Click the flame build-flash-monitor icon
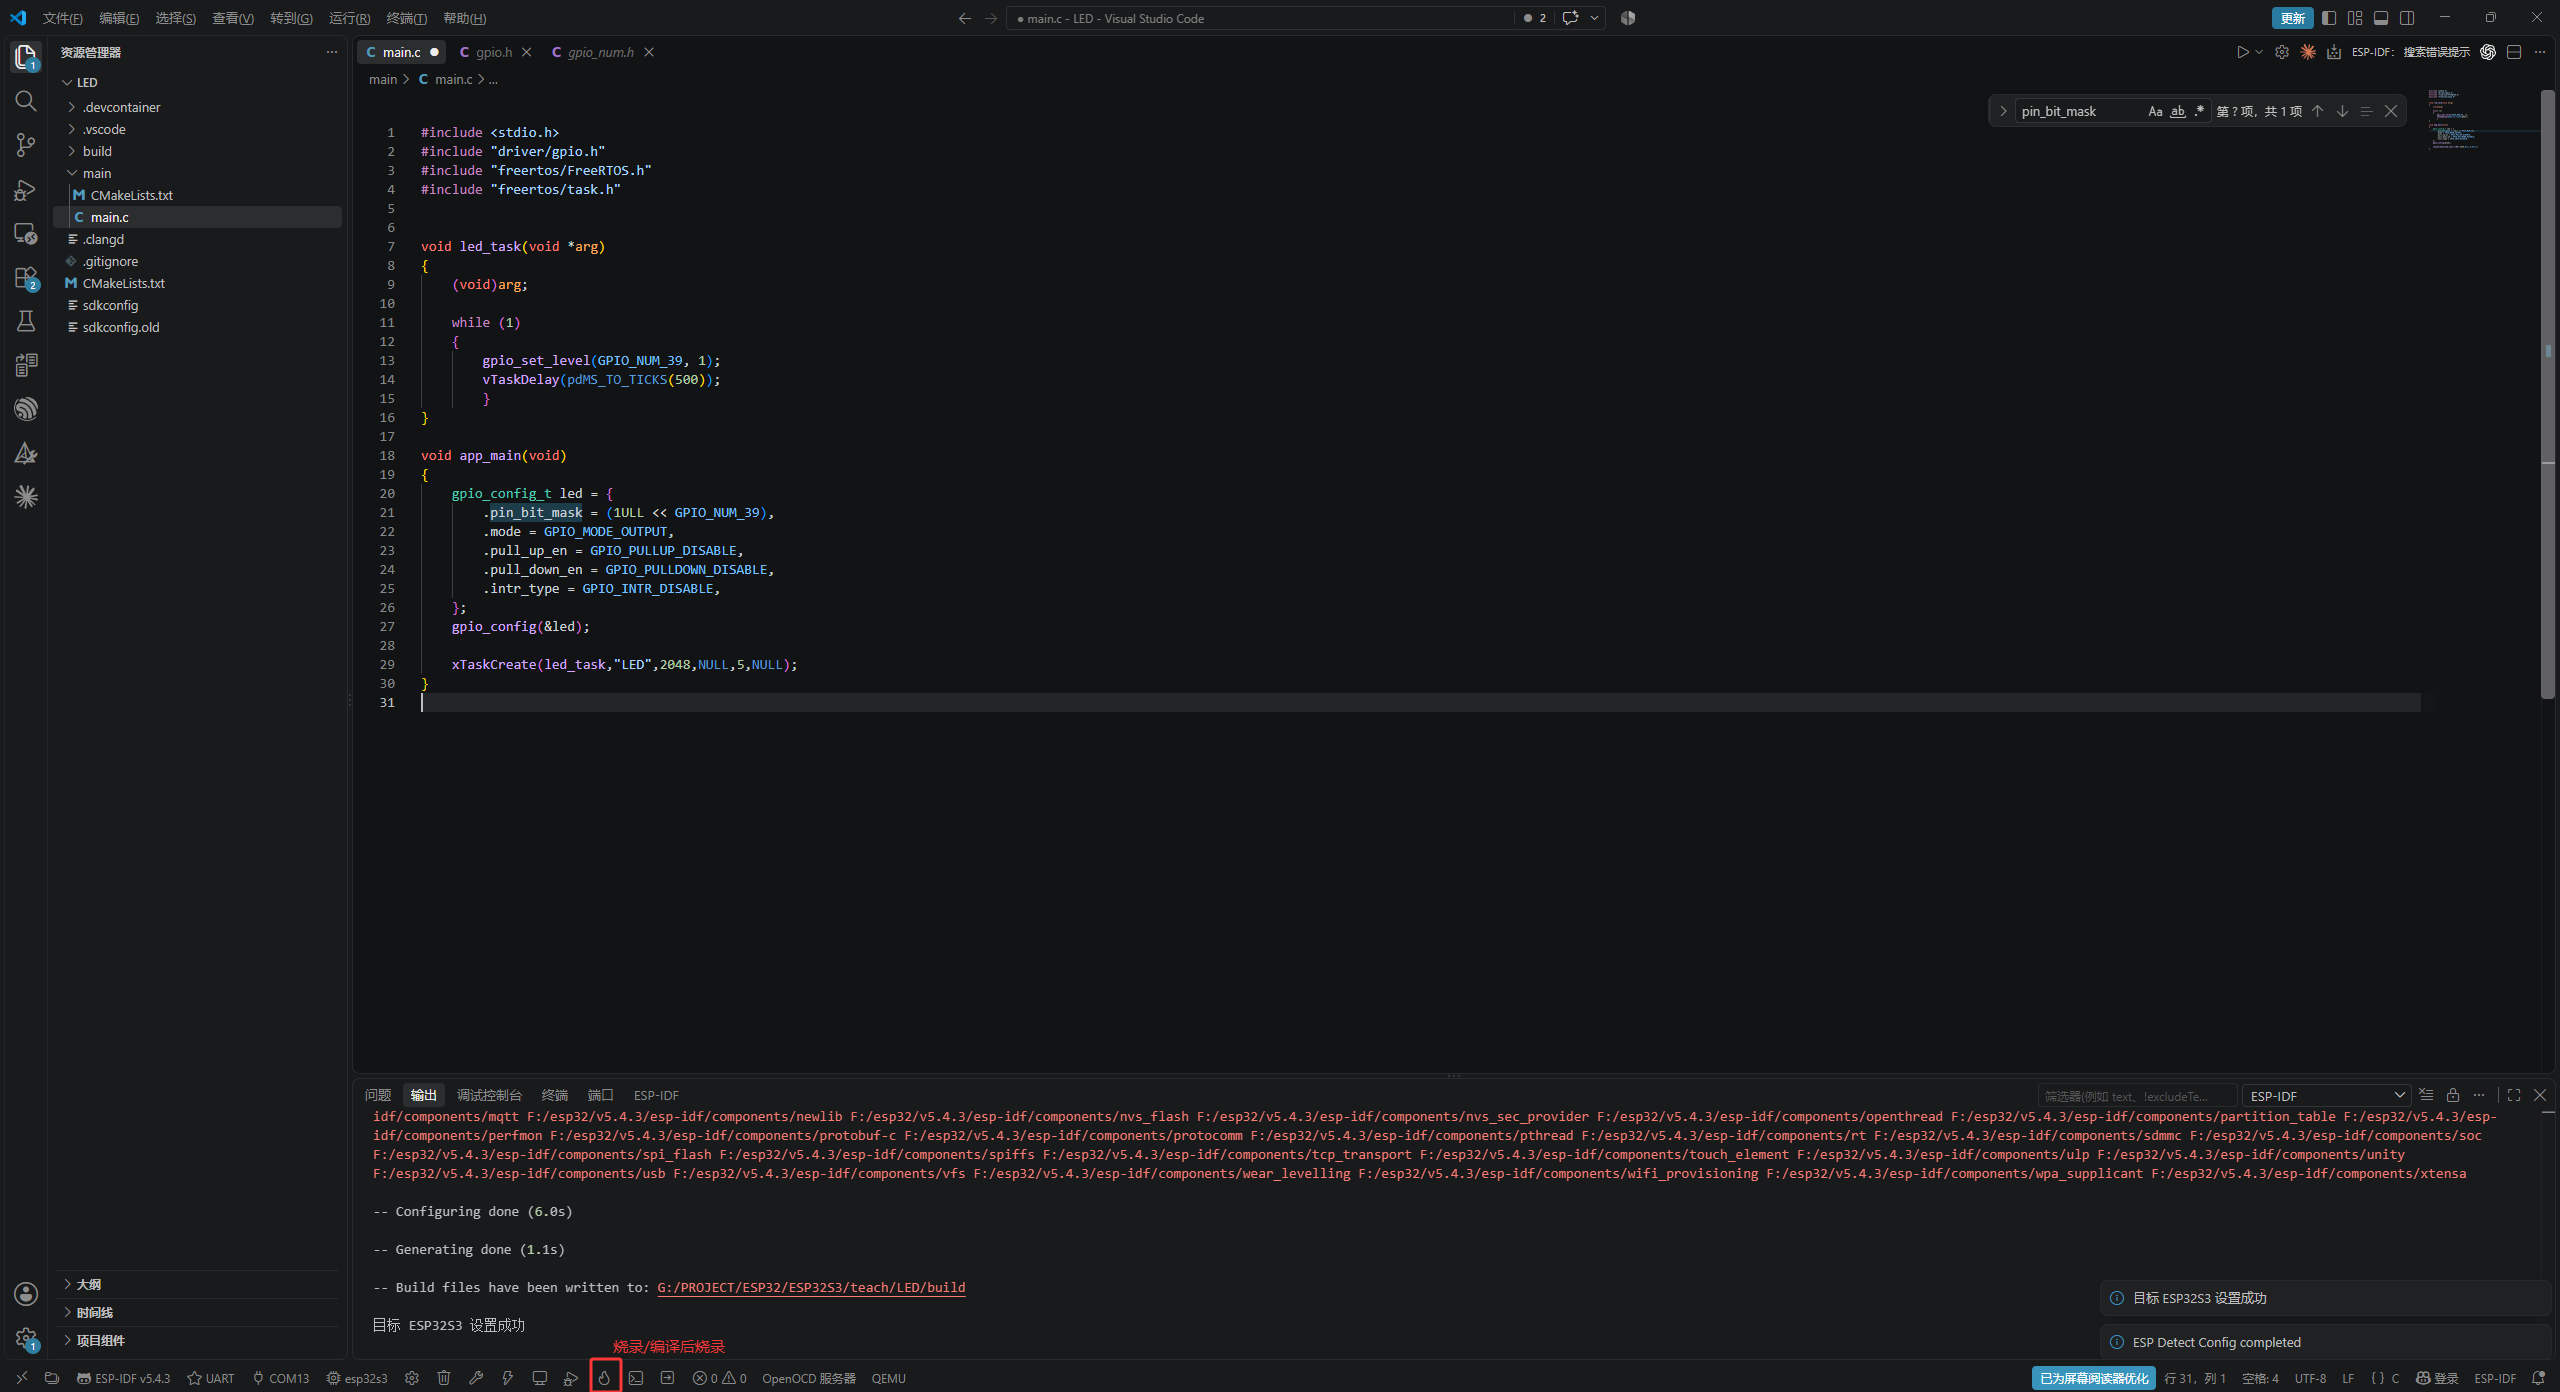This screenshot has width=2560, height=1392. pos(604,1378)
